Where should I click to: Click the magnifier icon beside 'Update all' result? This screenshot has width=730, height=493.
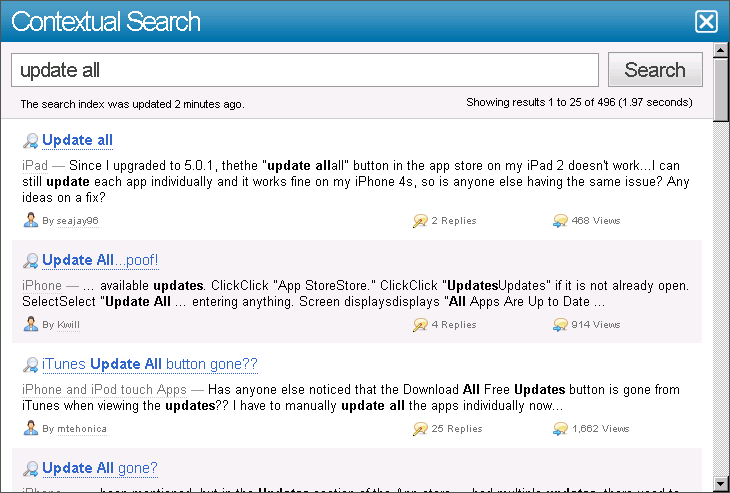31,141
